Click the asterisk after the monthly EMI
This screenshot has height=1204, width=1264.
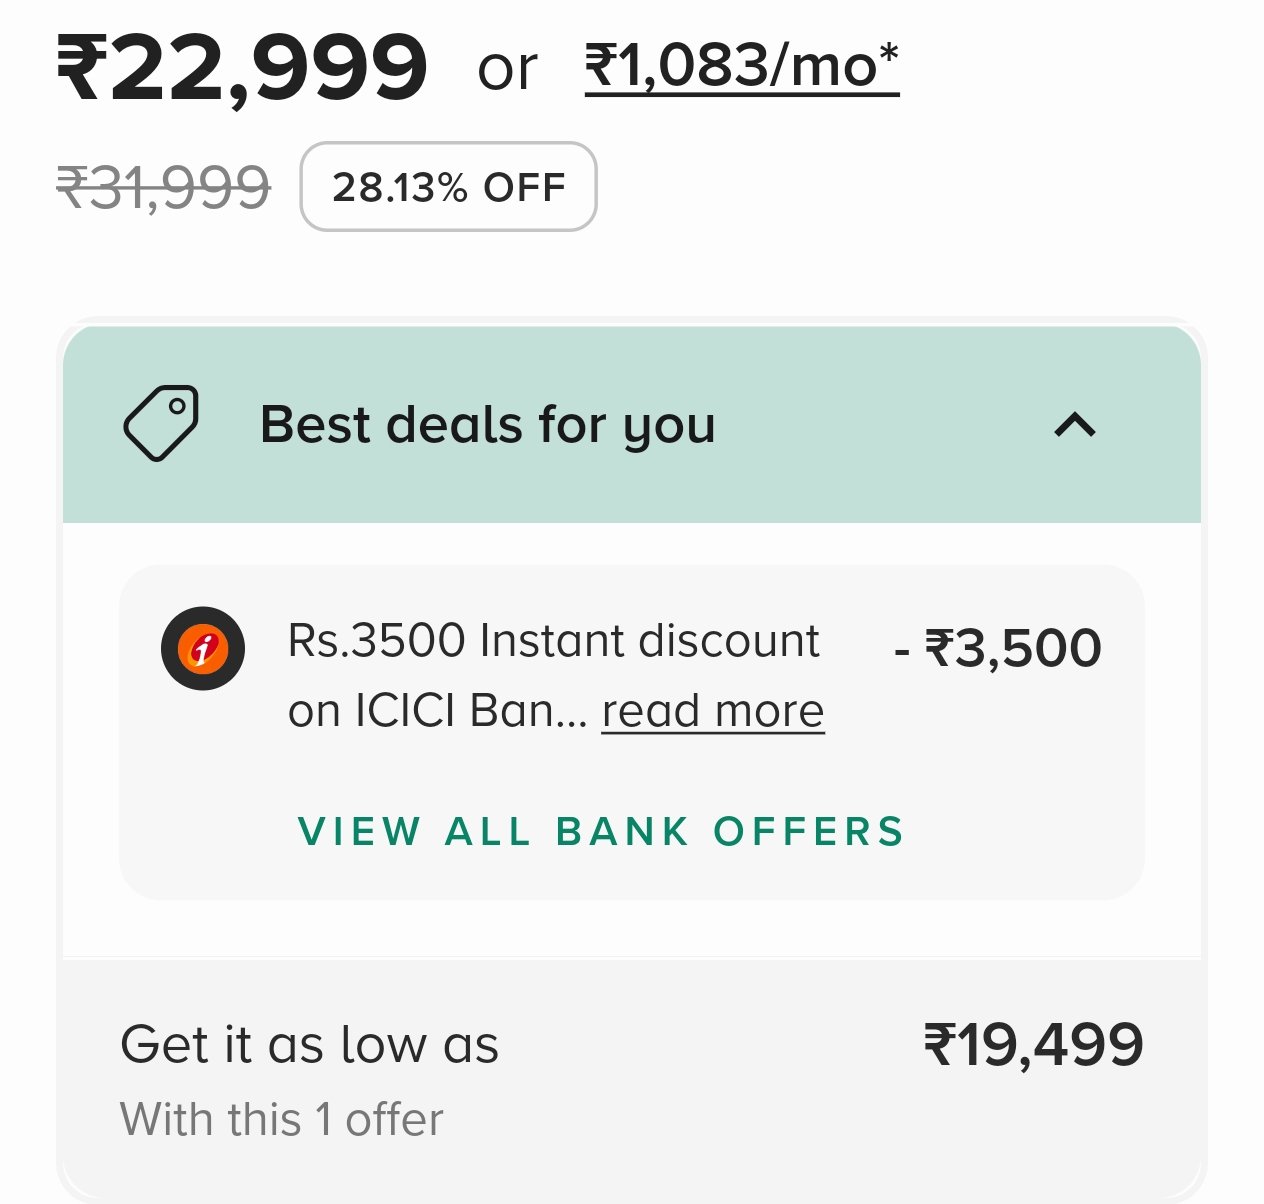(888, 56)
